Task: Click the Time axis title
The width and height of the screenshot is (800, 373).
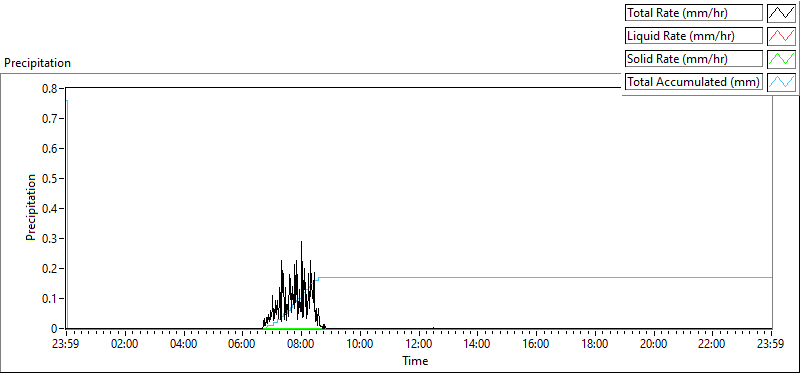Action: tap(415, 361)
